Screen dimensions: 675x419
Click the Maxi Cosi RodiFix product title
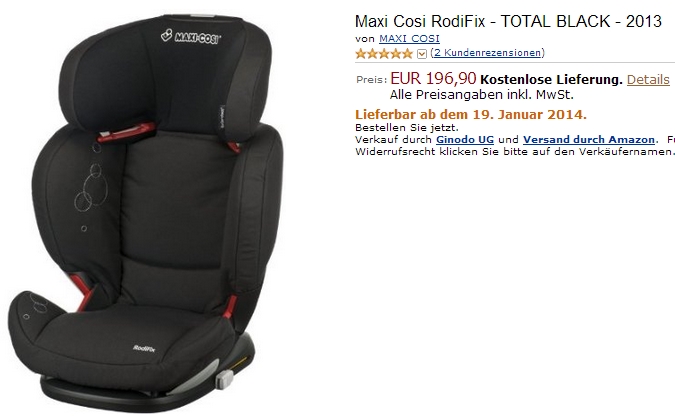coord(508,21)
